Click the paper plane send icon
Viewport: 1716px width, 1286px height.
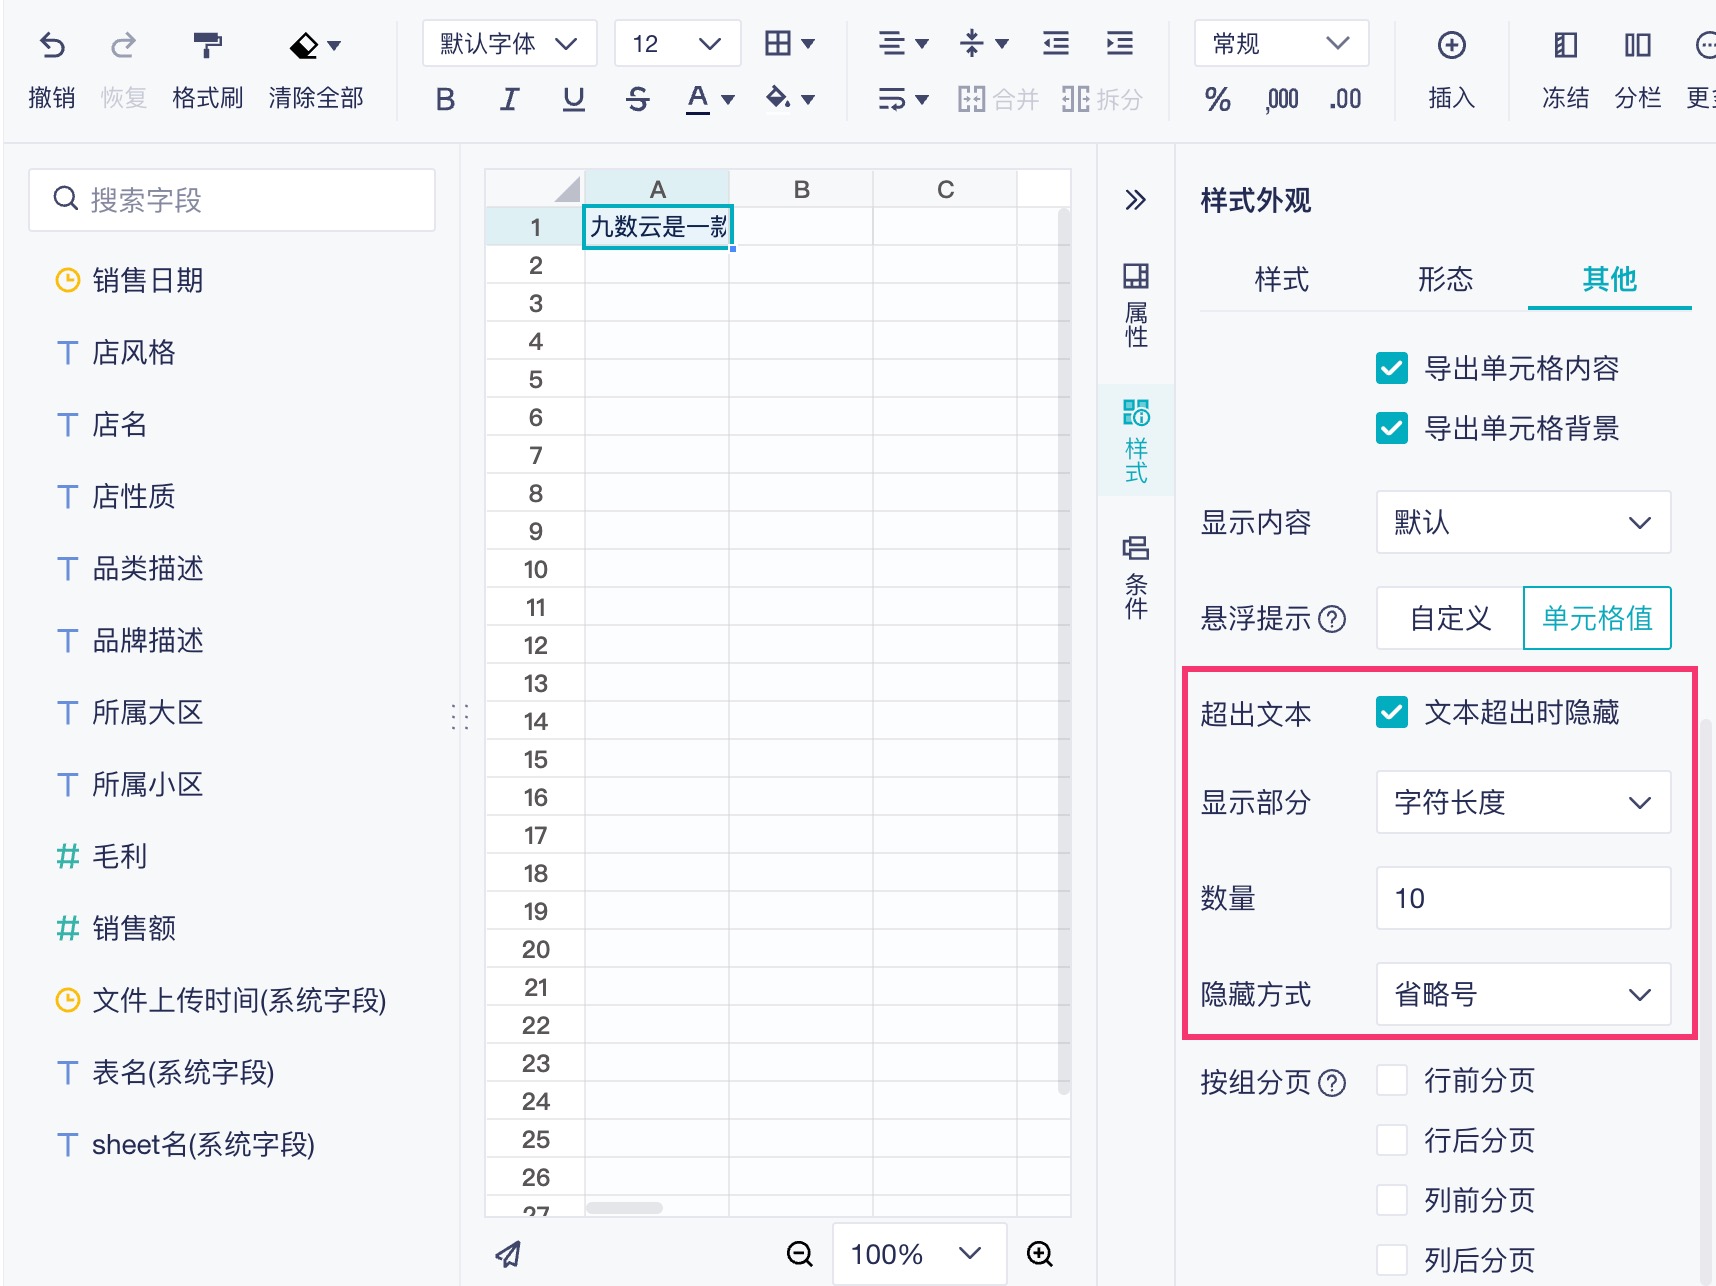(508, 1253)
